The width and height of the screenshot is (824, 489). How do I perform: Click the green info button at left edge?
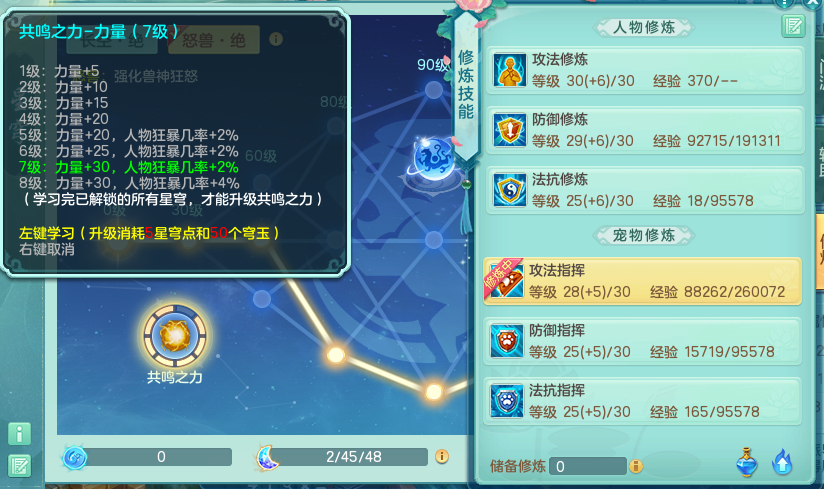click(x=19, y=434)
